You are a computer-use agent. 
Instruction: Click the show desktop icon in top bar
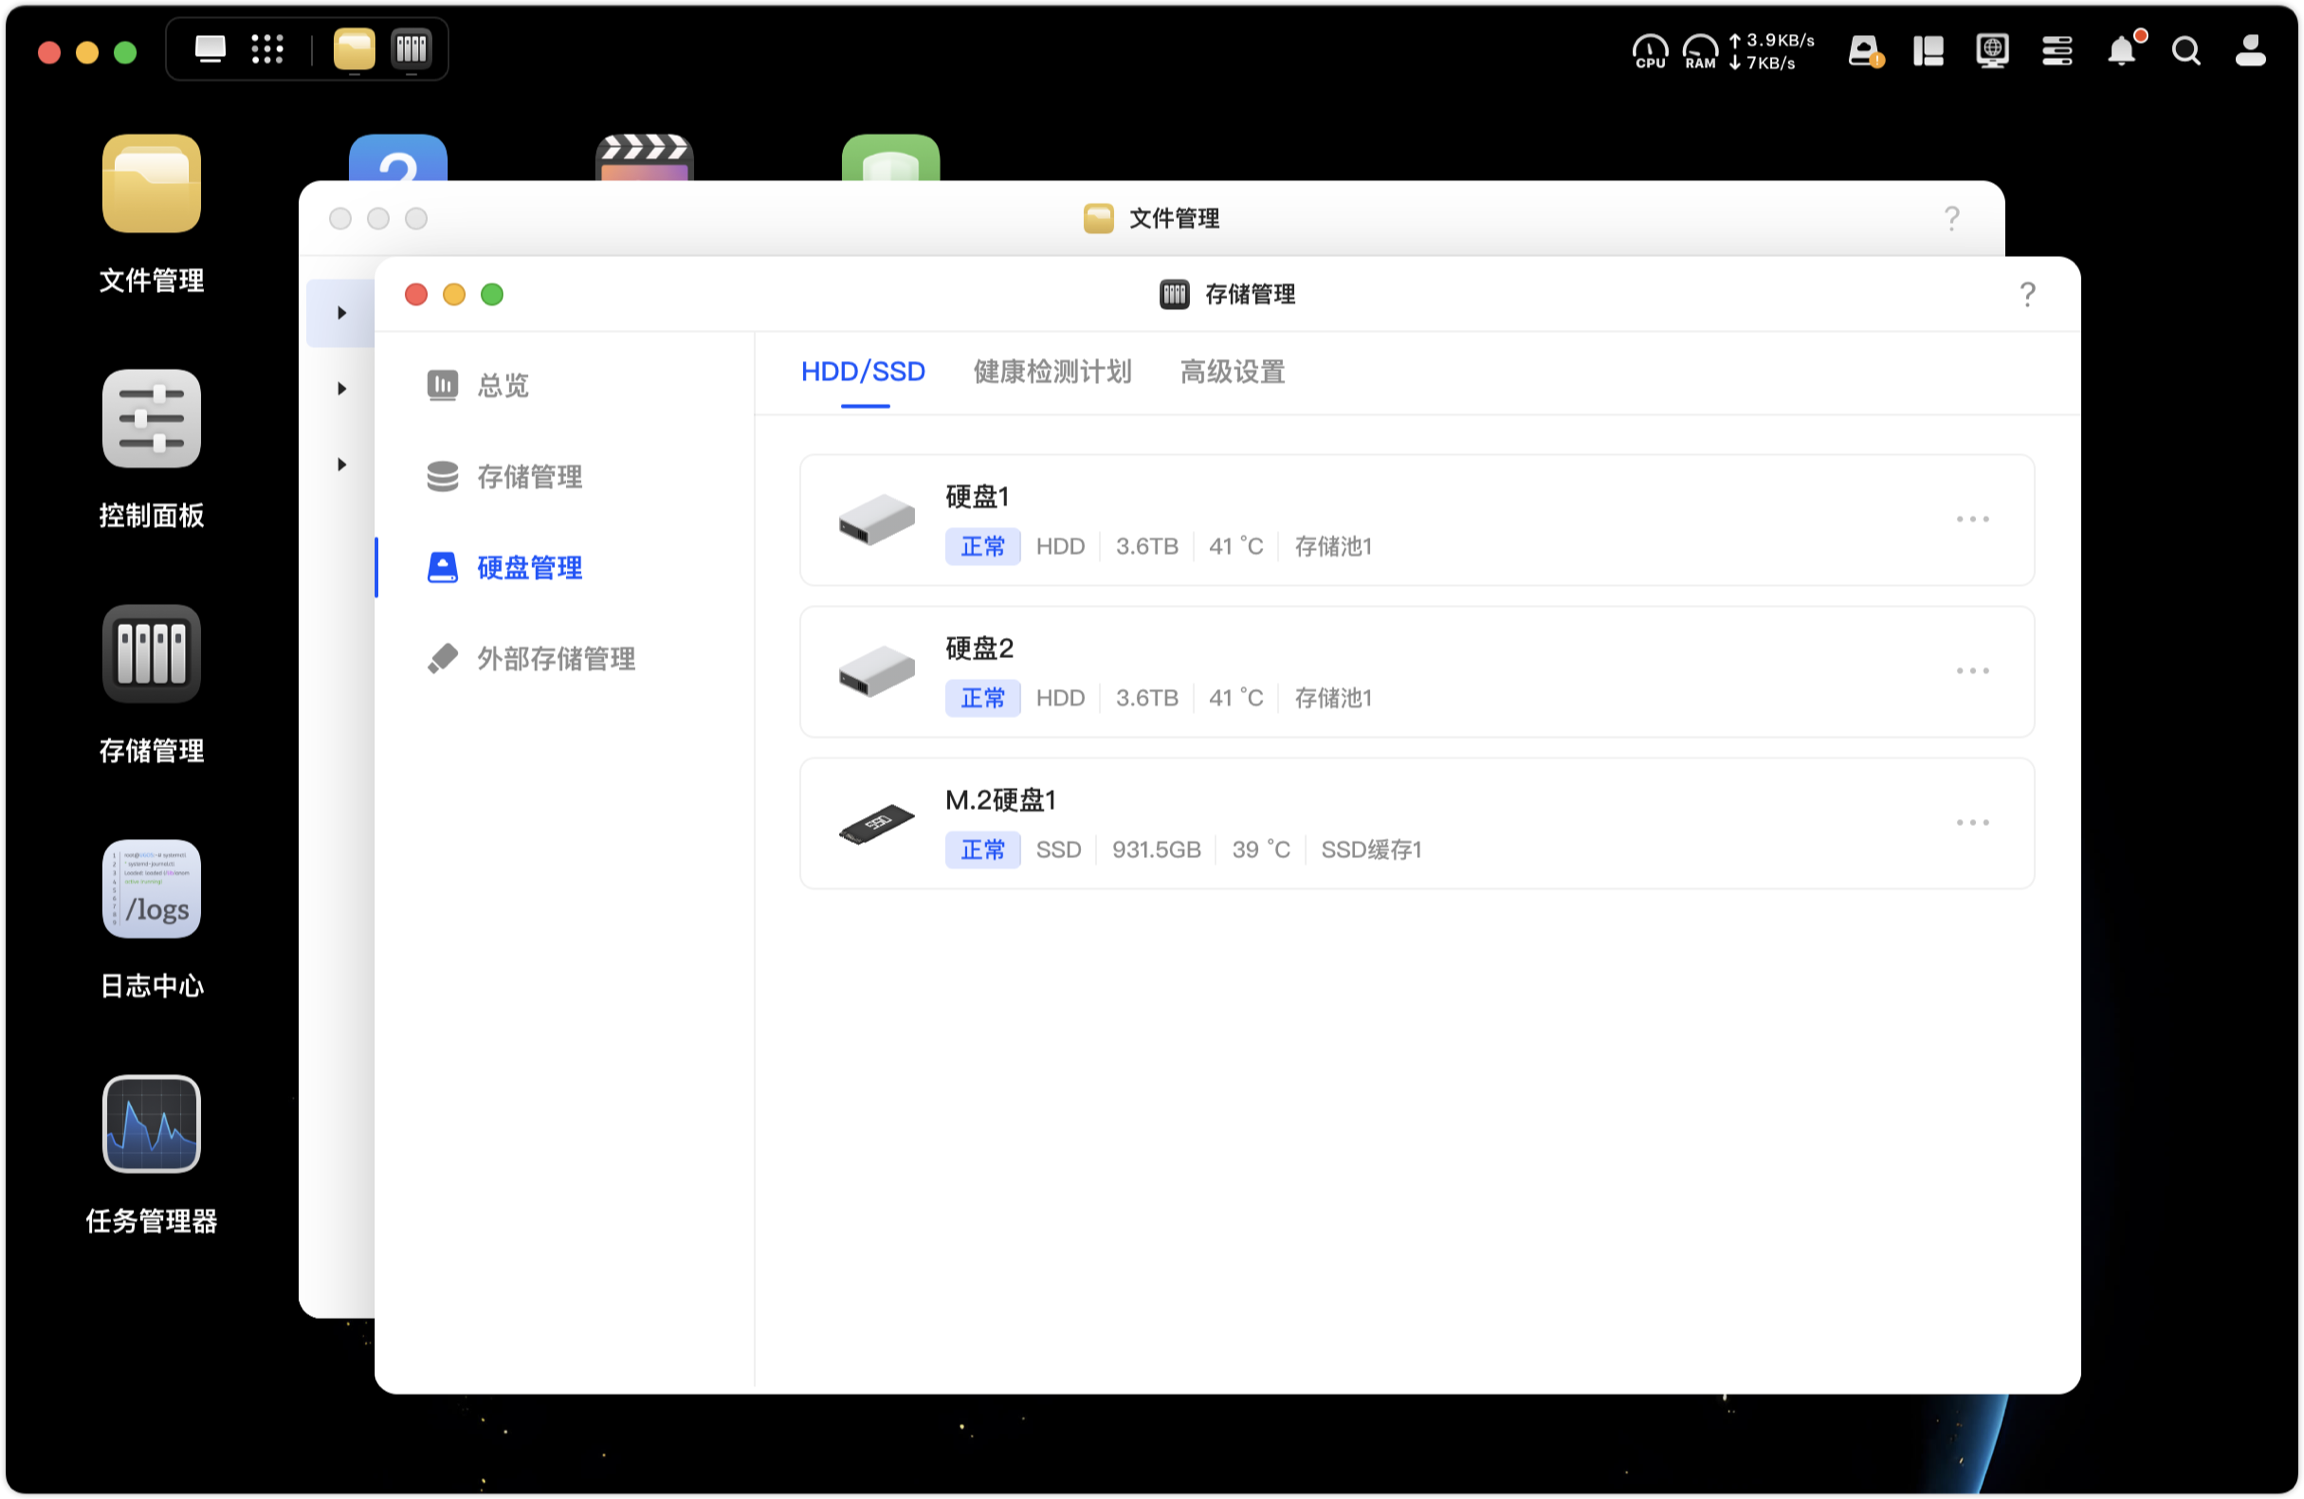click(210, 49)
